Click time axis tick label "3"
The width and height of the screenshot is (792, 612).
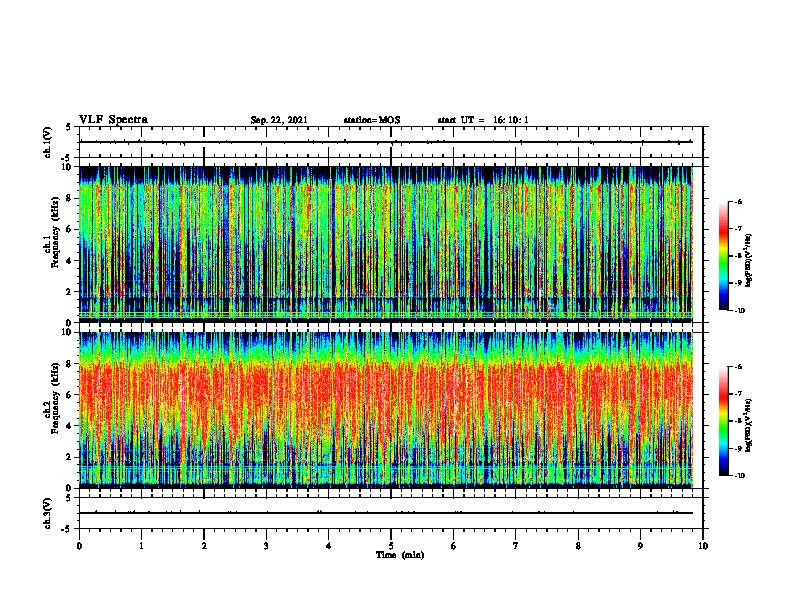(x=266, y=546)
